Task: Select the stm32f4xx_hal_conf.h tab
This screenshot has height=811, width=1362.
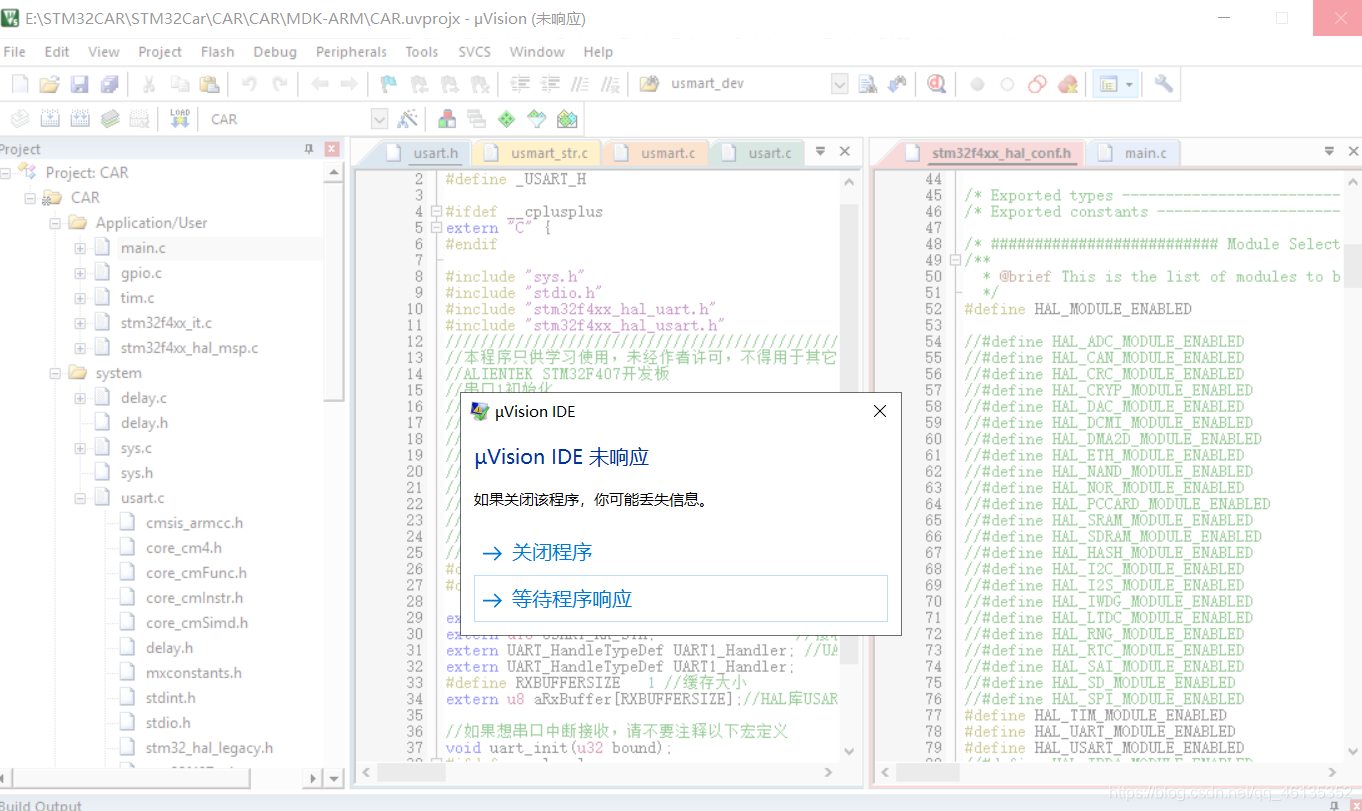Action: 988,153
